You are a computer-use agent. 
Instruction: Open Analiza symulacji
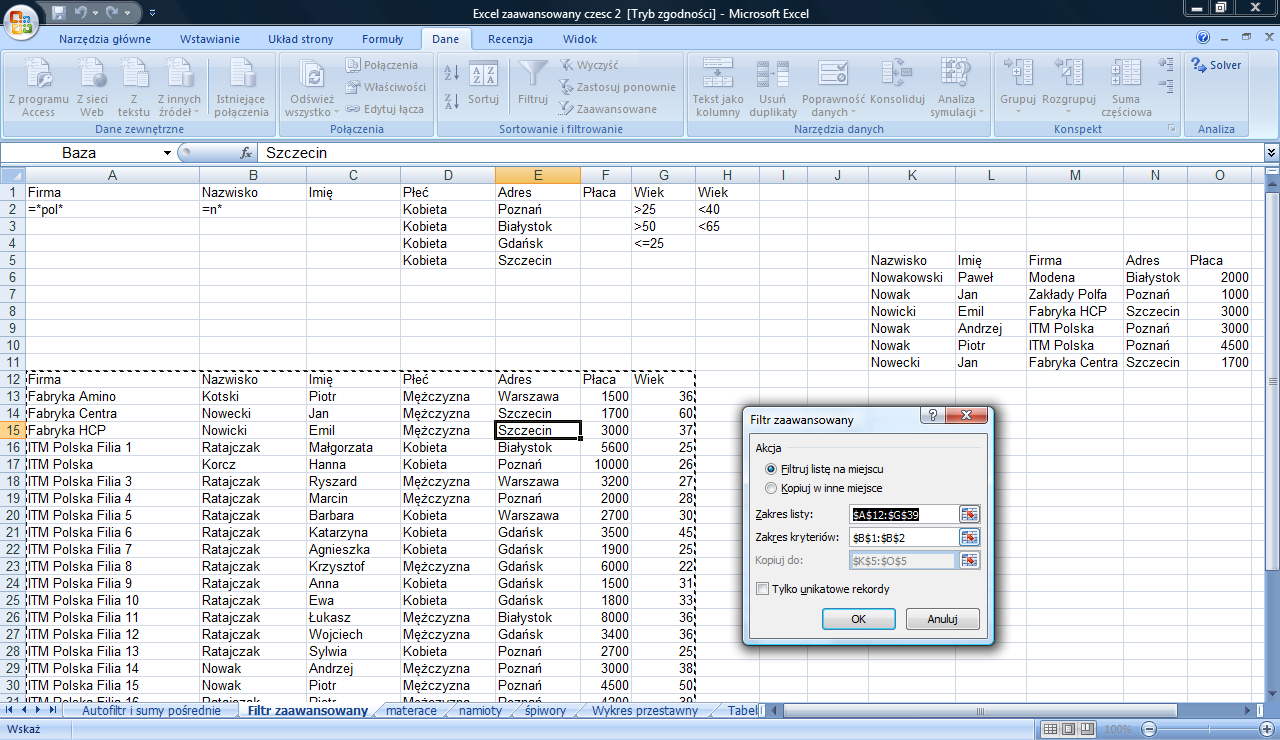[x=956, y=88]
